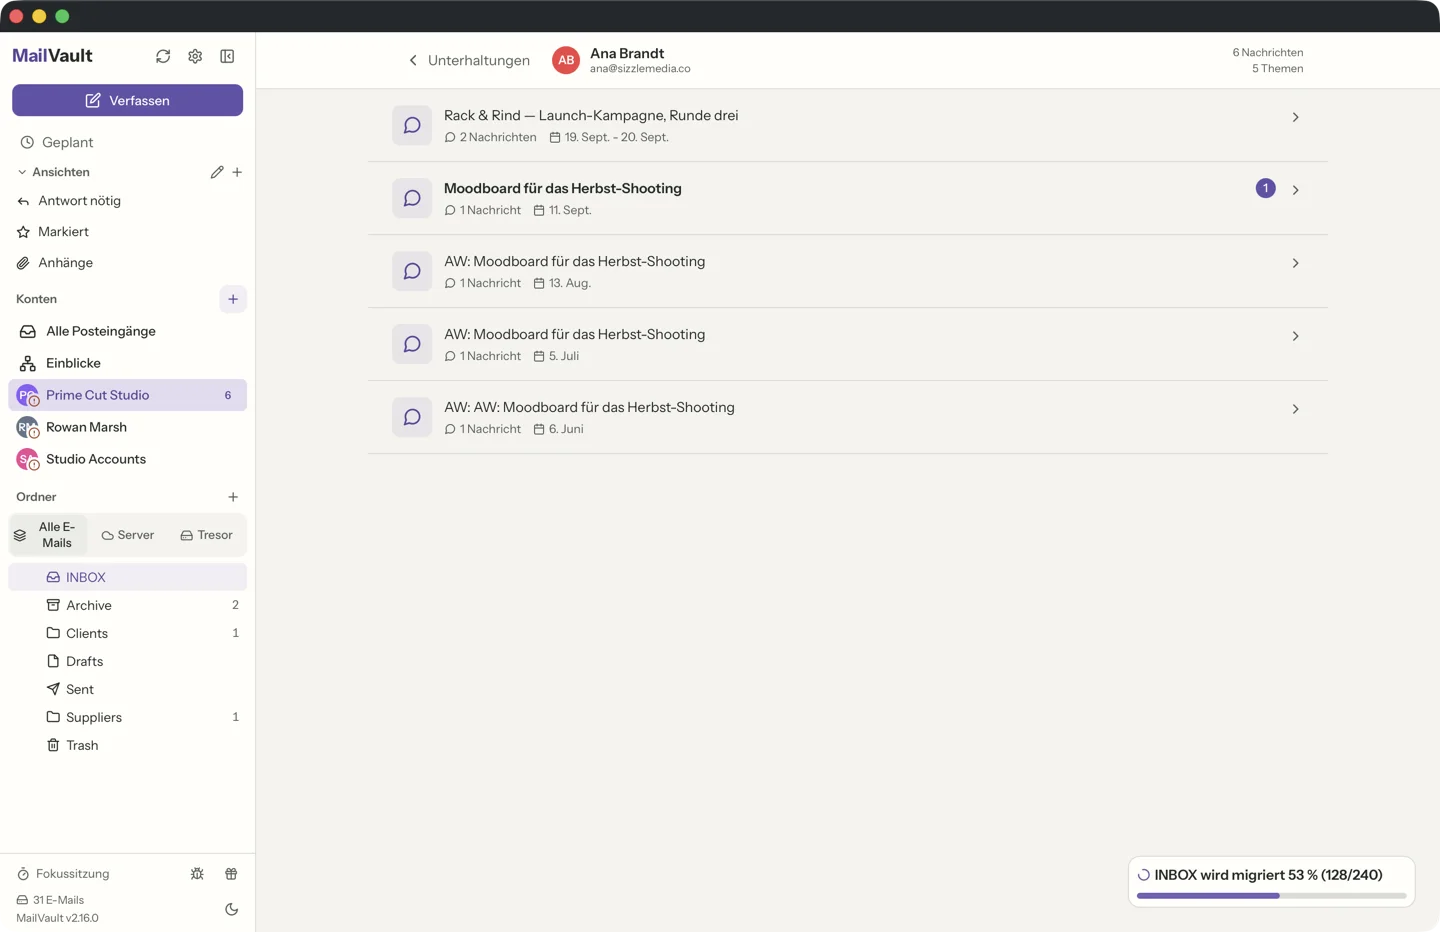Open the Archive folder
The width and height of the screenshot is (1440, 932).
(127, 605)
